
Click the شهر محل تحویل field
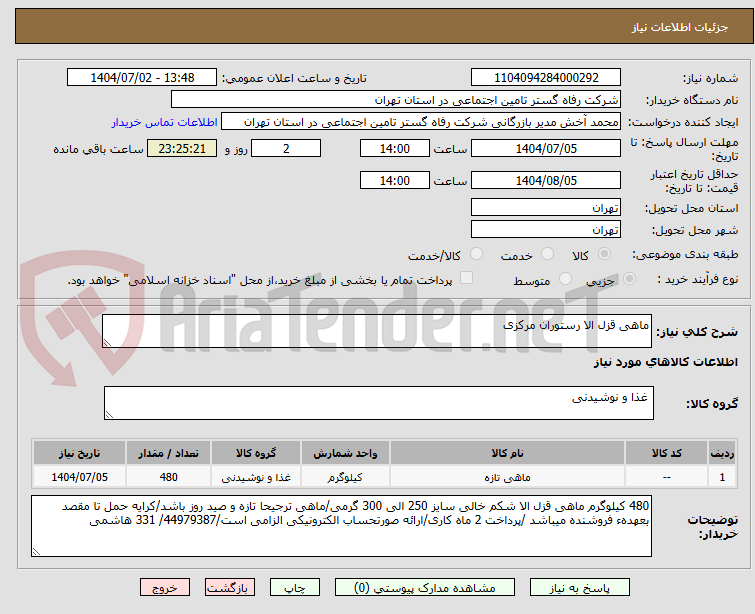point(546,230)
